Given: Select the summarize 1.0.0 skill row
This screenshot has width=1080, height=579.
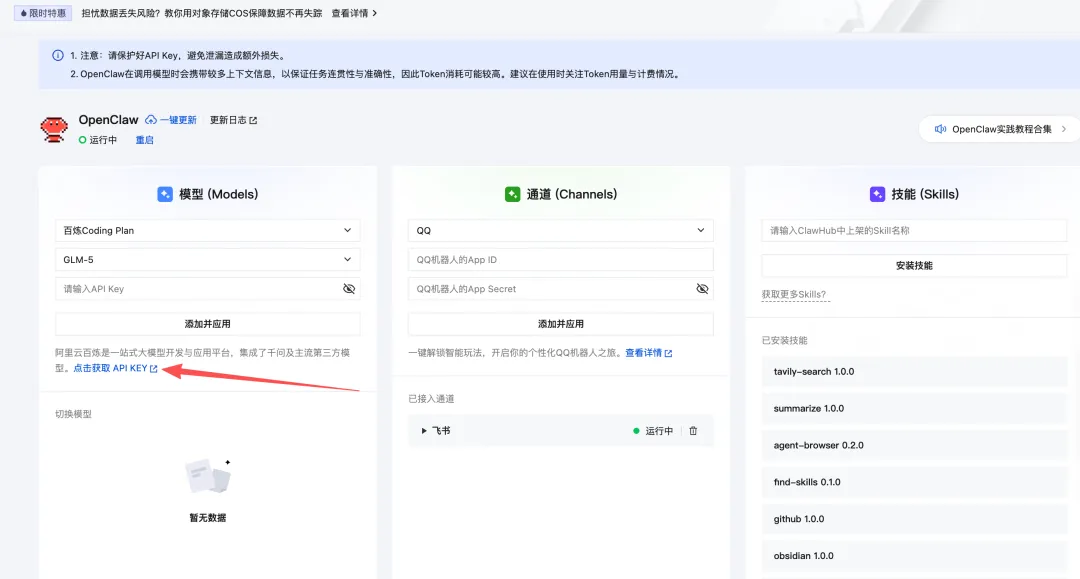Looking at the screenshot, I should click(x=914, y=408).
